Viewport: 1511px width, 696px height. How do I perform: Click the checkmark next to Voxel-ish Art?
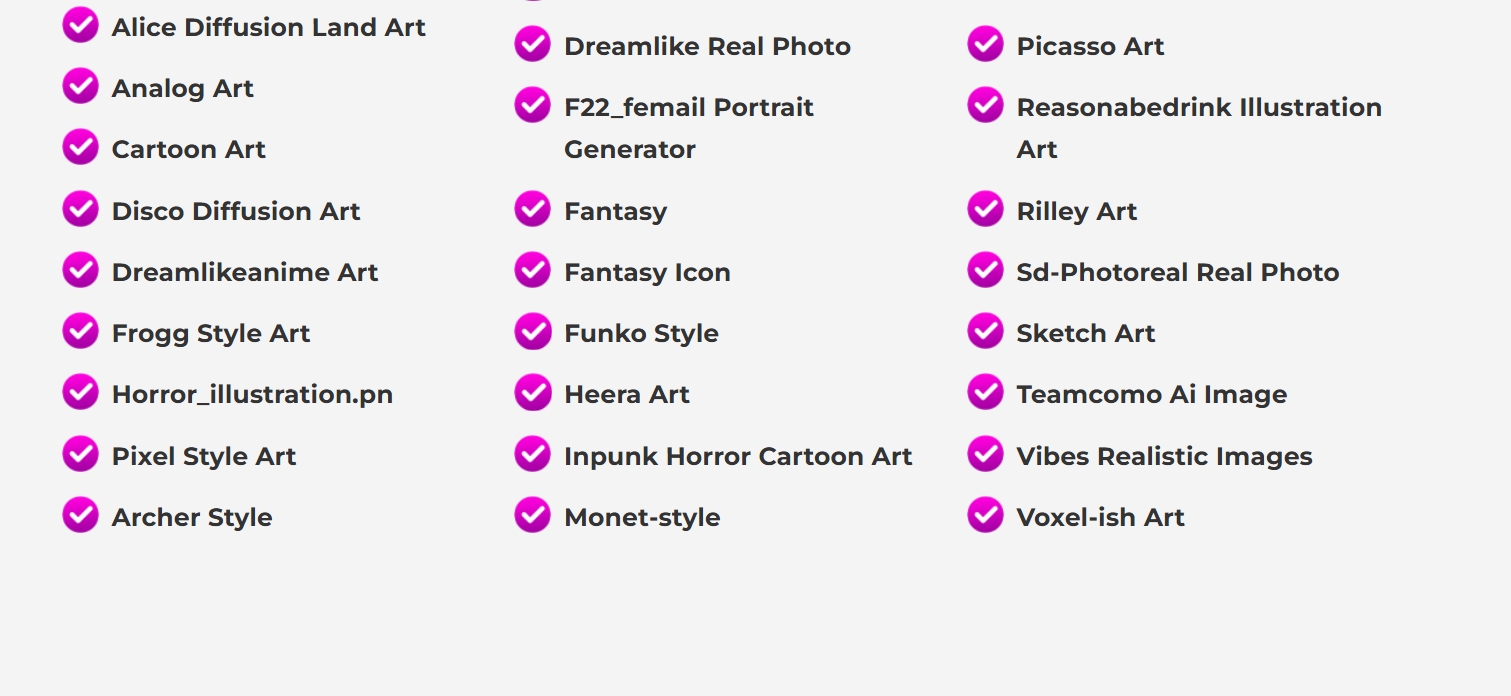pos(985,515)
